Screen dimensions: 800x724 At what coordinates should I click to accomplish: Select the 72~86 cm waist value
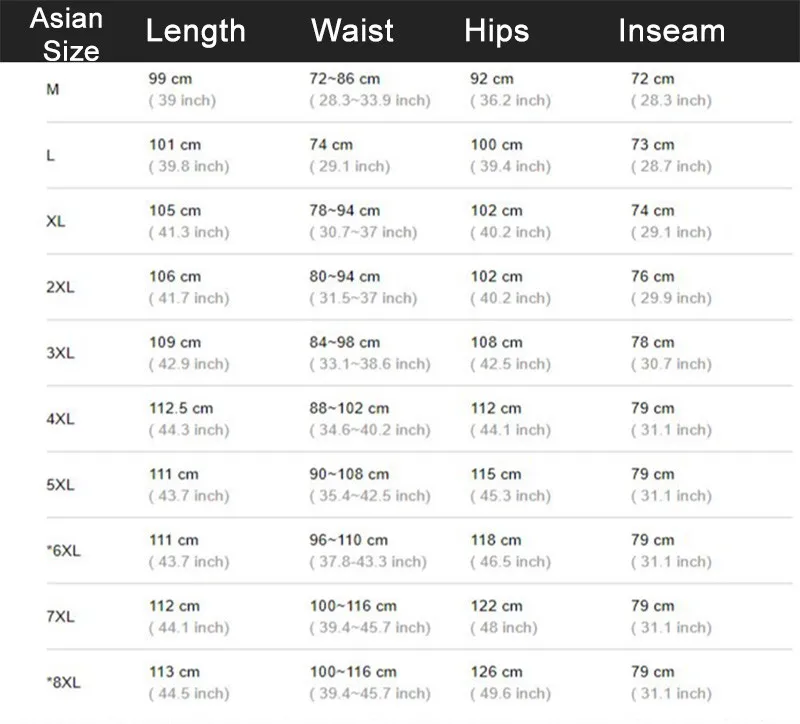point(345,79)
